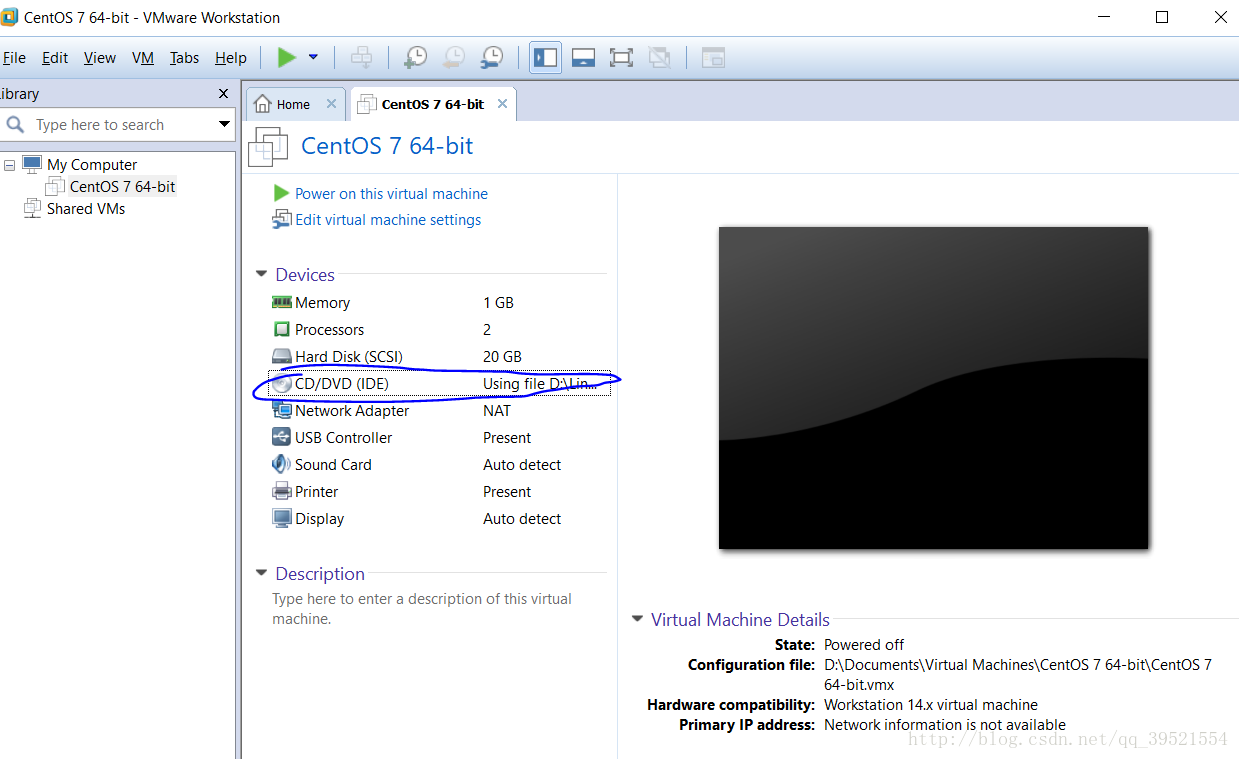Click the Hard Disk (SCSI) device icon
Viewport: 1239px width, 759px height.
coord(281,356)
